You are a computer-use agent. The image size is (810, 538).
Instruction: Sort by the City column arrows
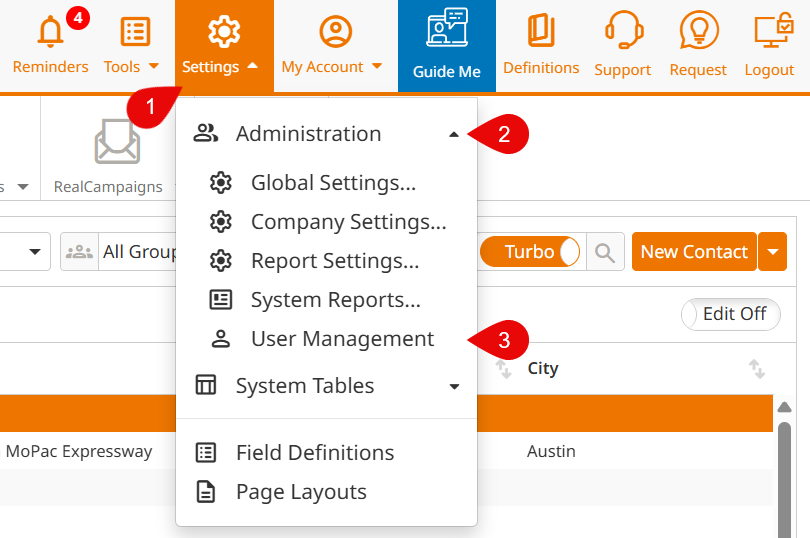coord(757,369)
